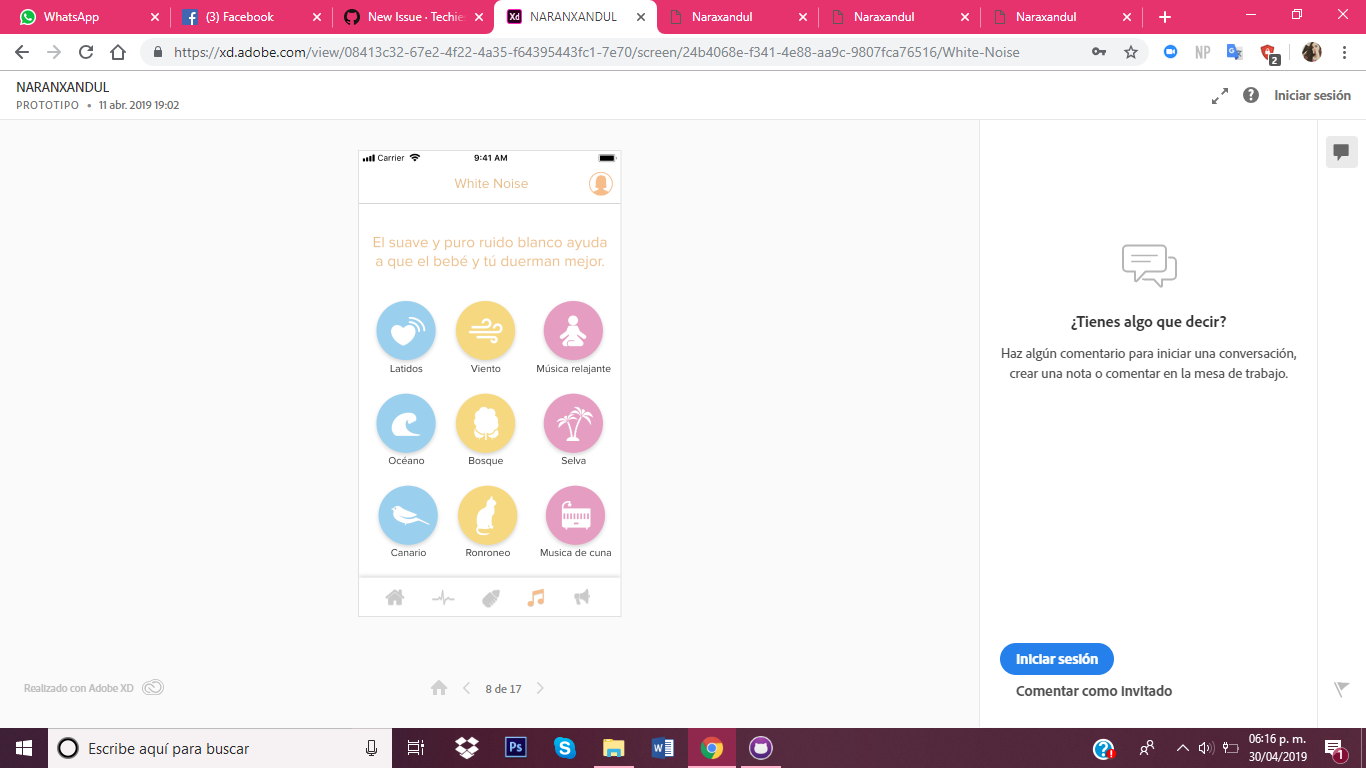Click the blue Iniciar sesión button

pos(1057,659)
